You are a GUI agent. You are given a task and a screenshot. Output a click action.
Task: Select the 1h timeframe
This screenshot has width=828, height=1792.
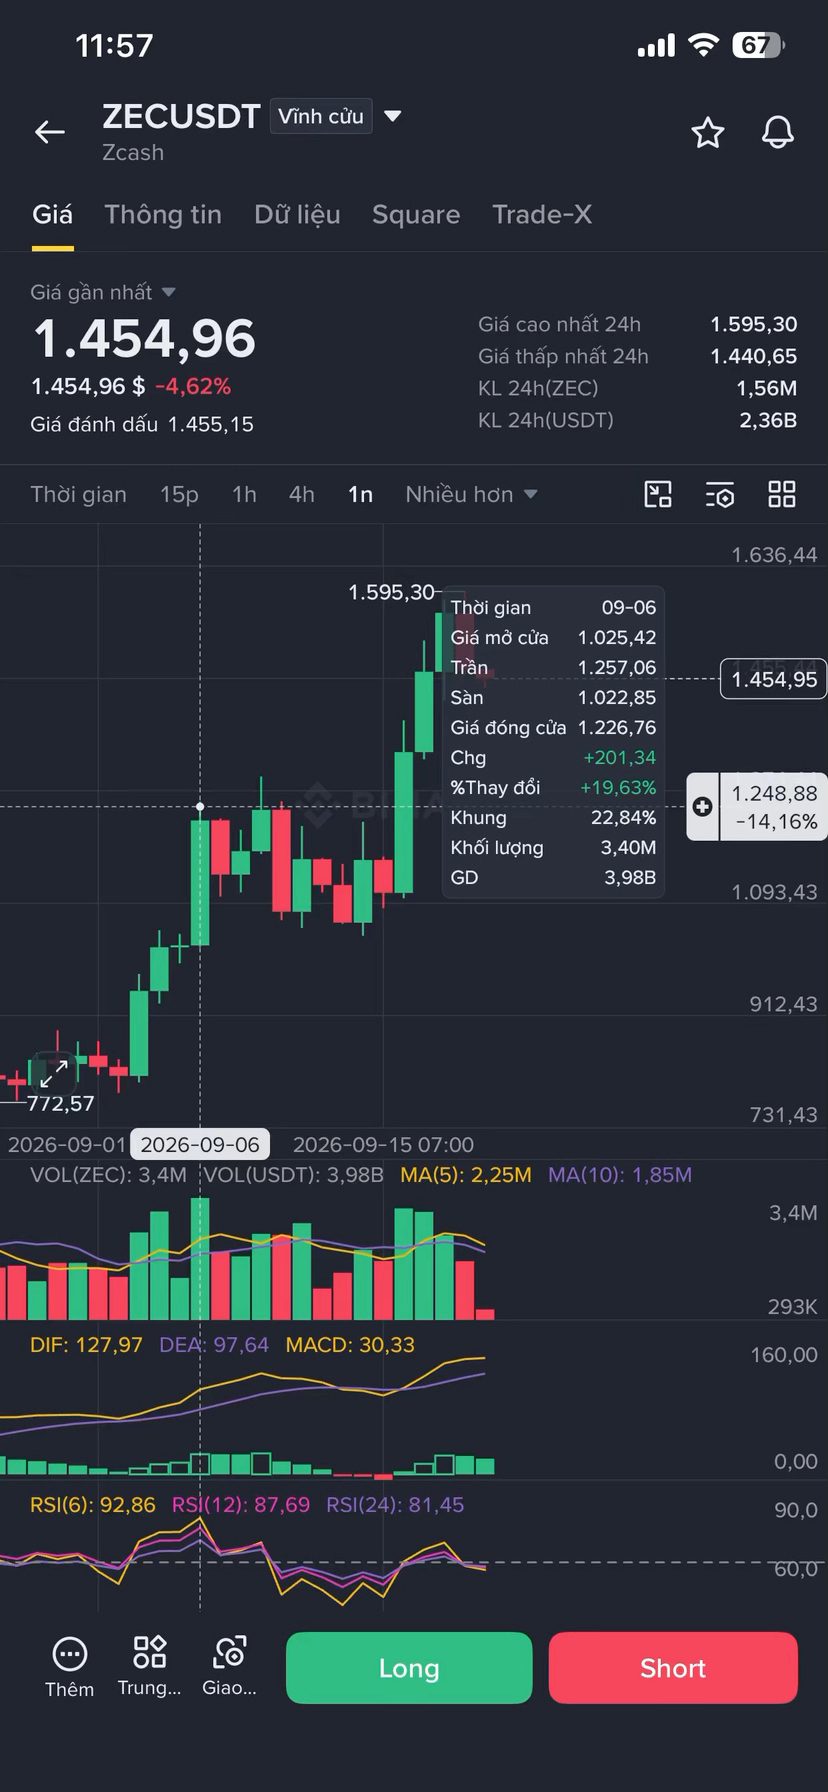click(x=244, y=494)
